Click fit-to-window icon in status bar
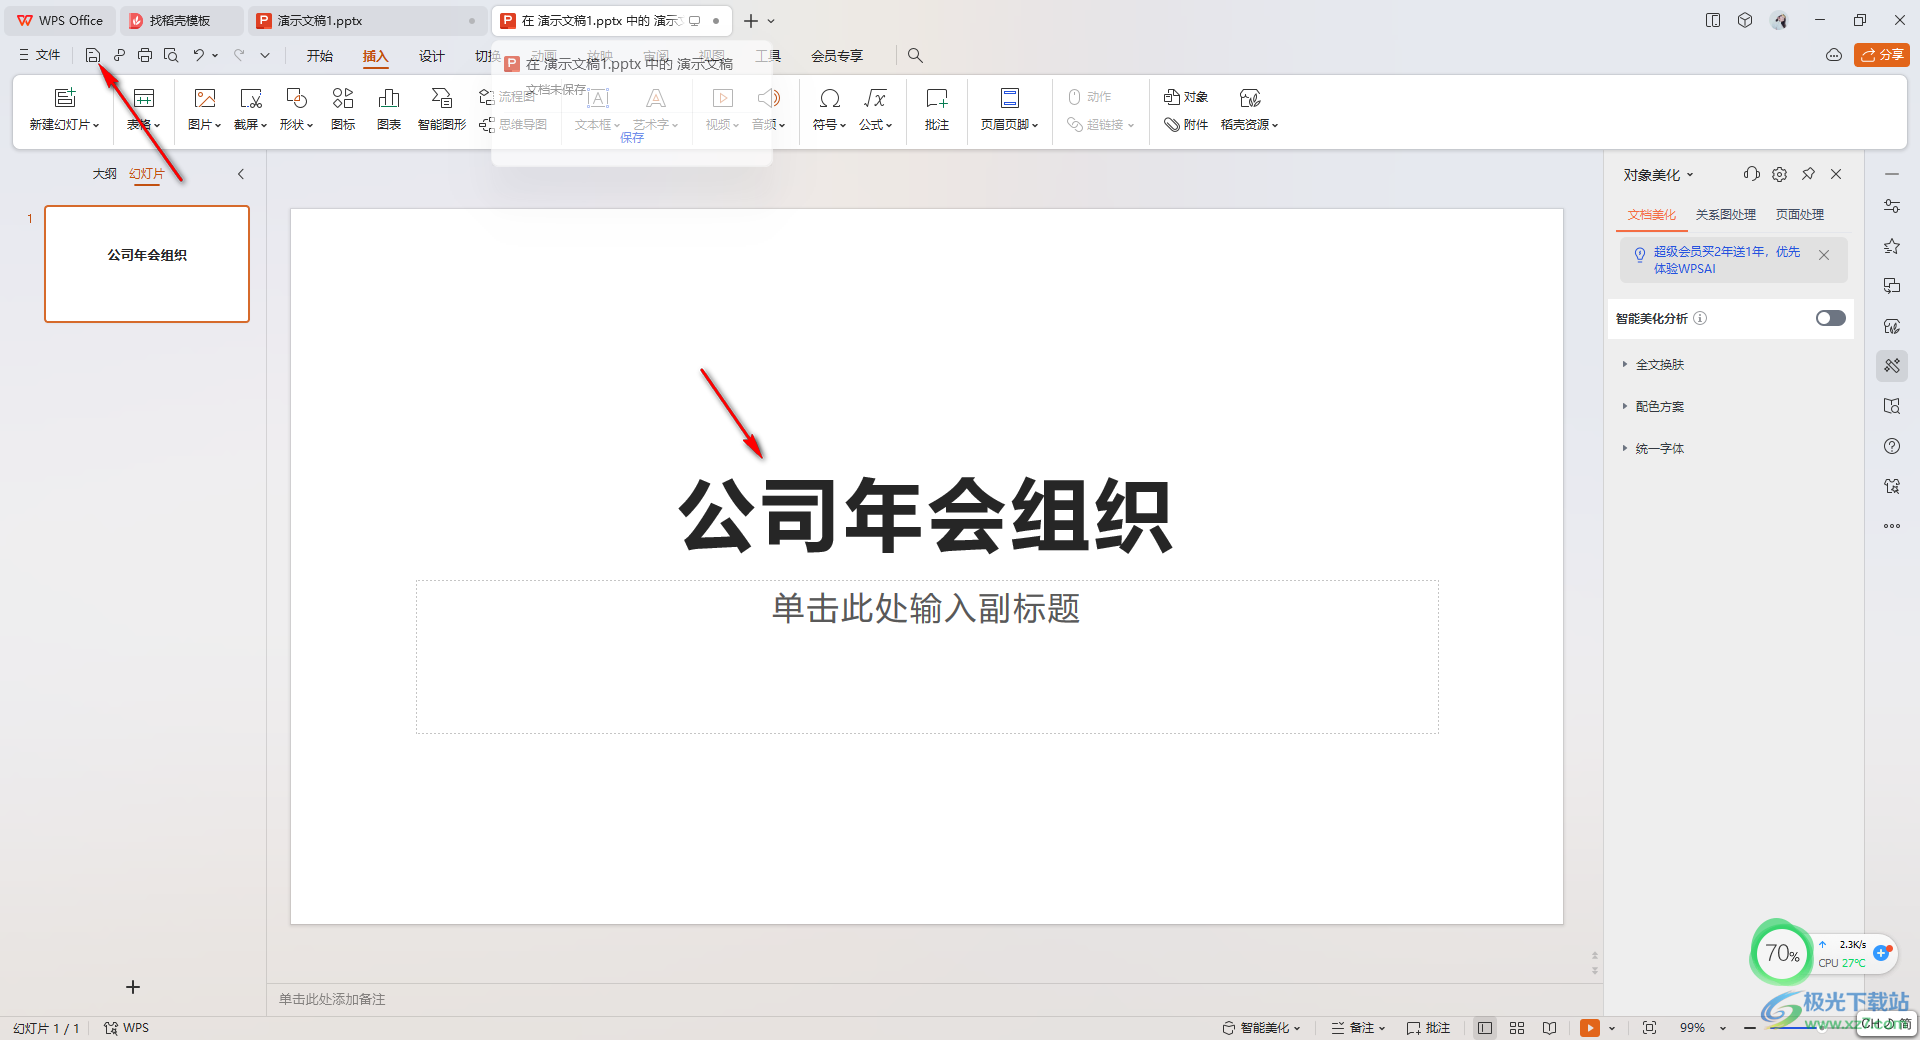 (x=1649, y=1028)
